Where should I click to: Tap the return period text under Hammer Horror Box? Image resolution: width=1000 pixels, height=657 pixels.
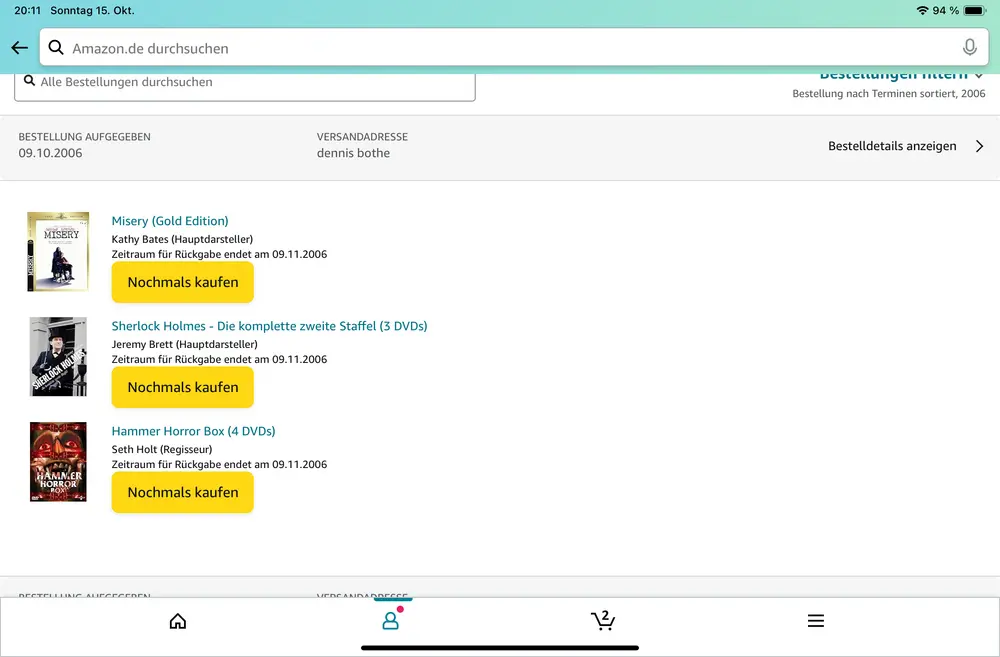219,465
